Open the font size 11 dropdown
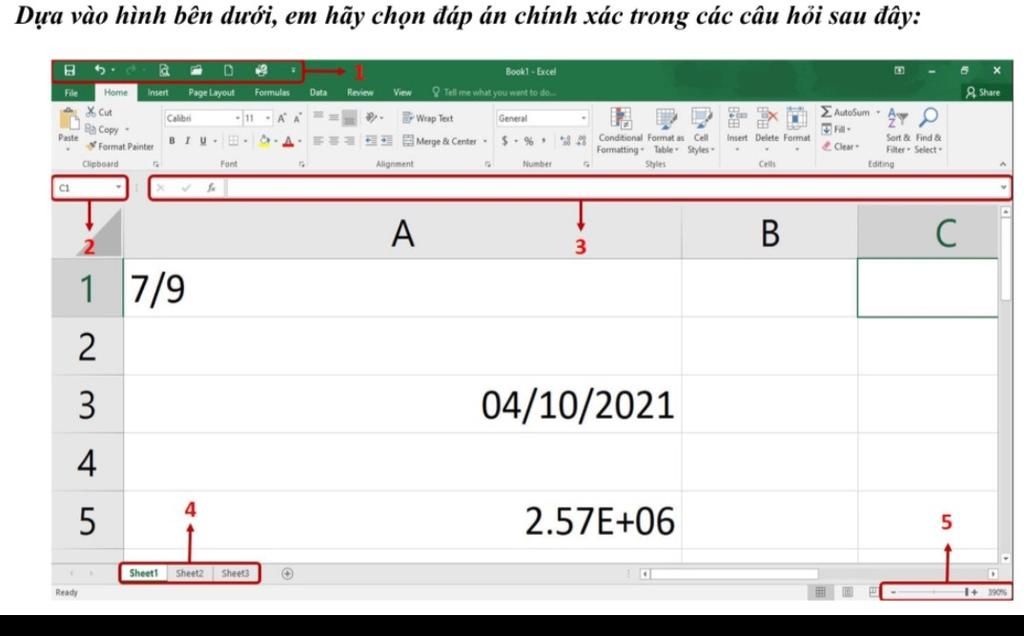1024x636 pixels. click(x=268, y=118)
